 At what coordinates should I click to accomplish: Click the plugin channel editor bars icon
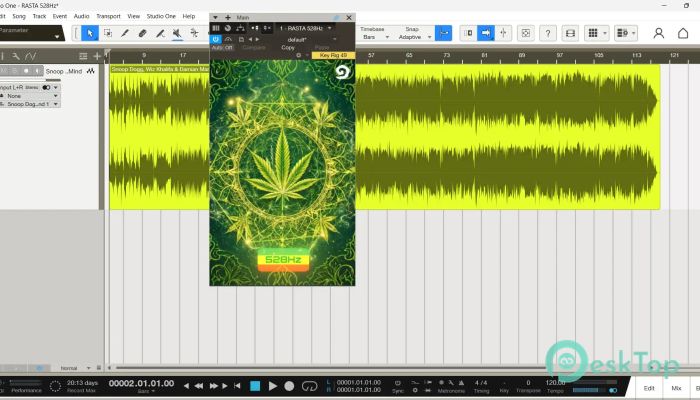[216, 28]
